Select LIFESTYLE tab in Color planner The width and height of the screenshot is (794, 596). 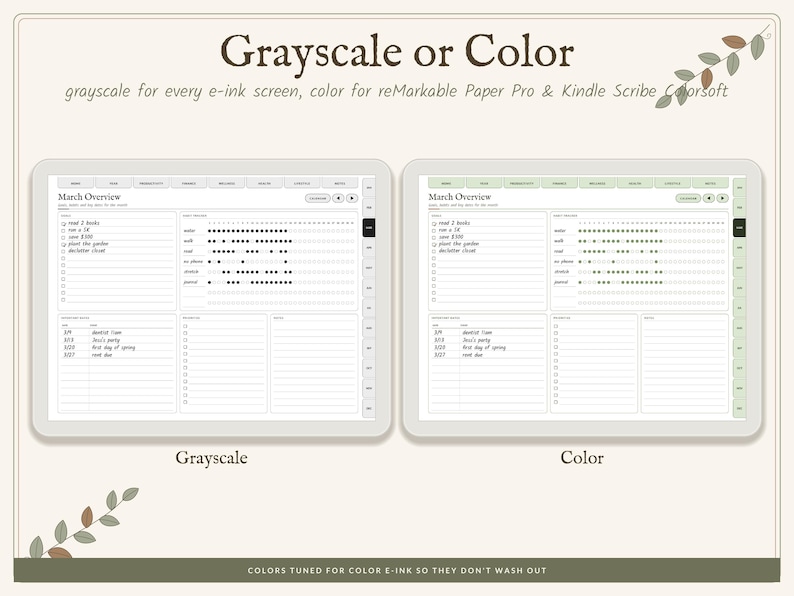click(x=673, y=183)
